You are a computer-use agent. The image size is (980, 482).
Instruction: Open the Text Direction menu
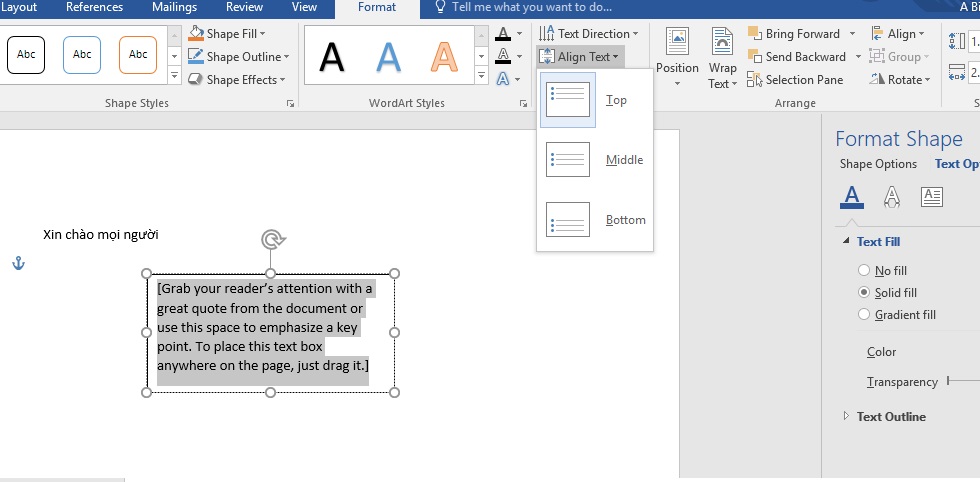click(x=589, y=34)
